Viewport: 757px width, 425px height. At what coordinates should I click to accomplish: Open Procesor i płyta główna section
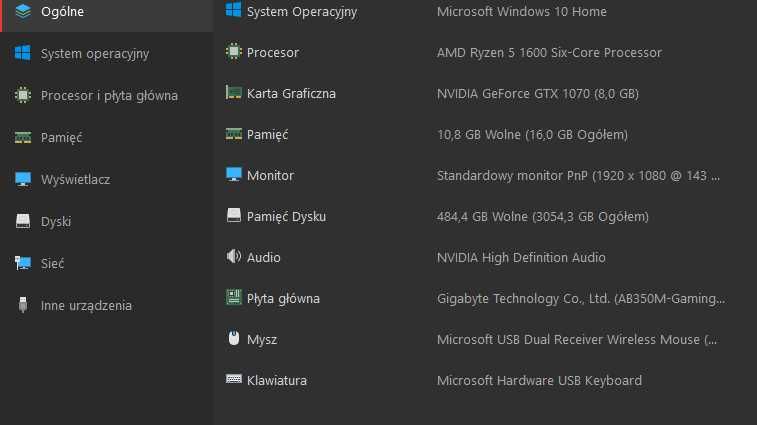107,96
